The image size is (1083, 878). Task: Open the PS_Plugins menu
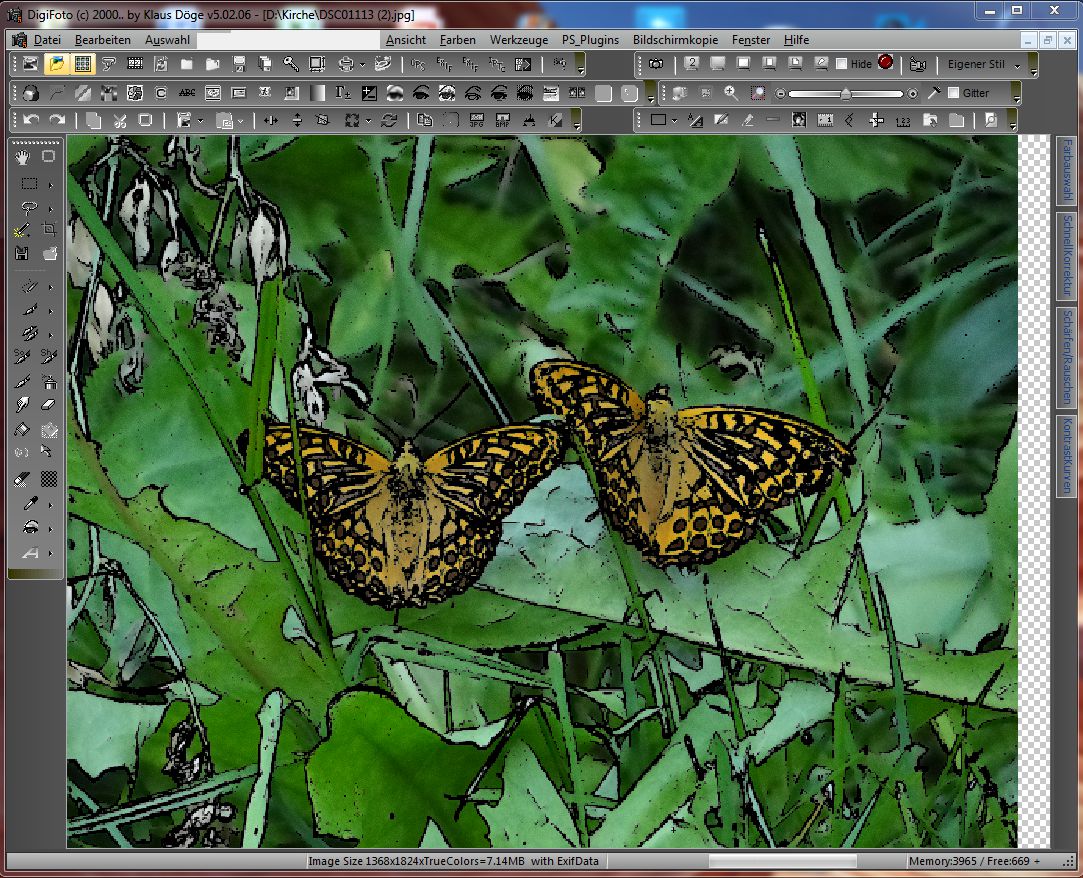point(590,40)
